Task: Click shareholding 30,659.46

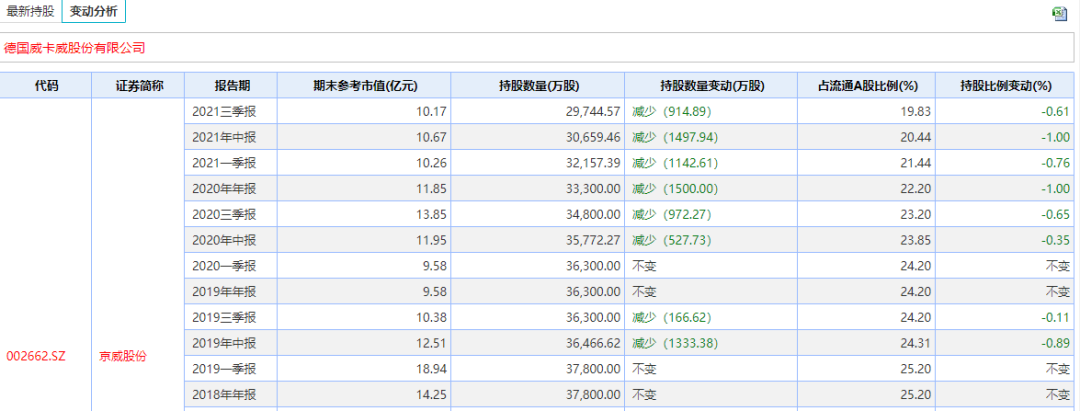Action: pyautogui.click(x=593, y=137)
